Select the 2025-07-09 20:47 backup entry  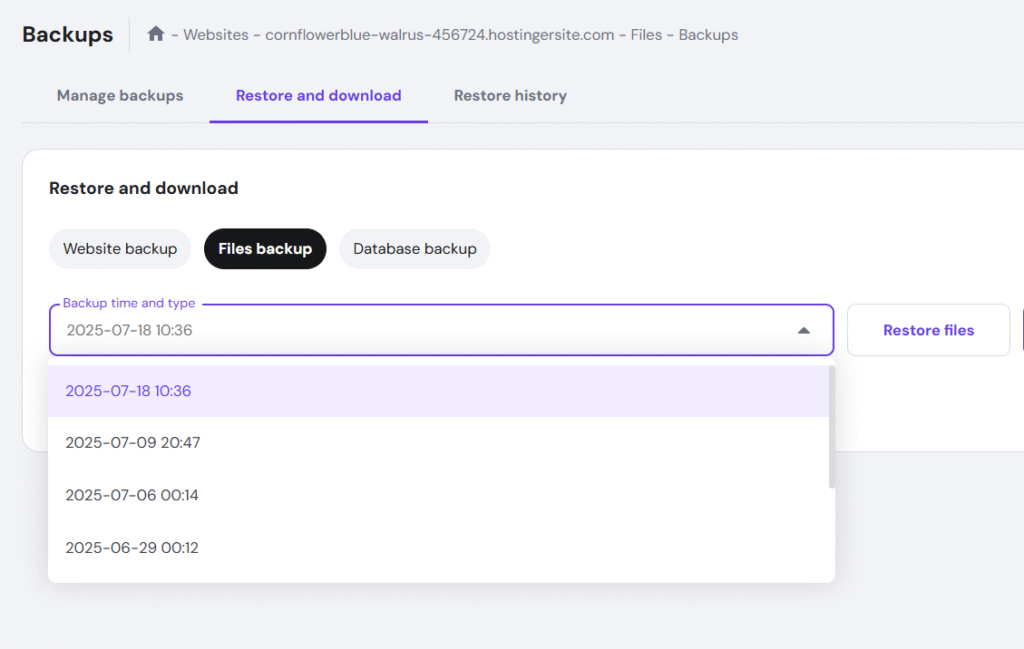coord(133,443)
